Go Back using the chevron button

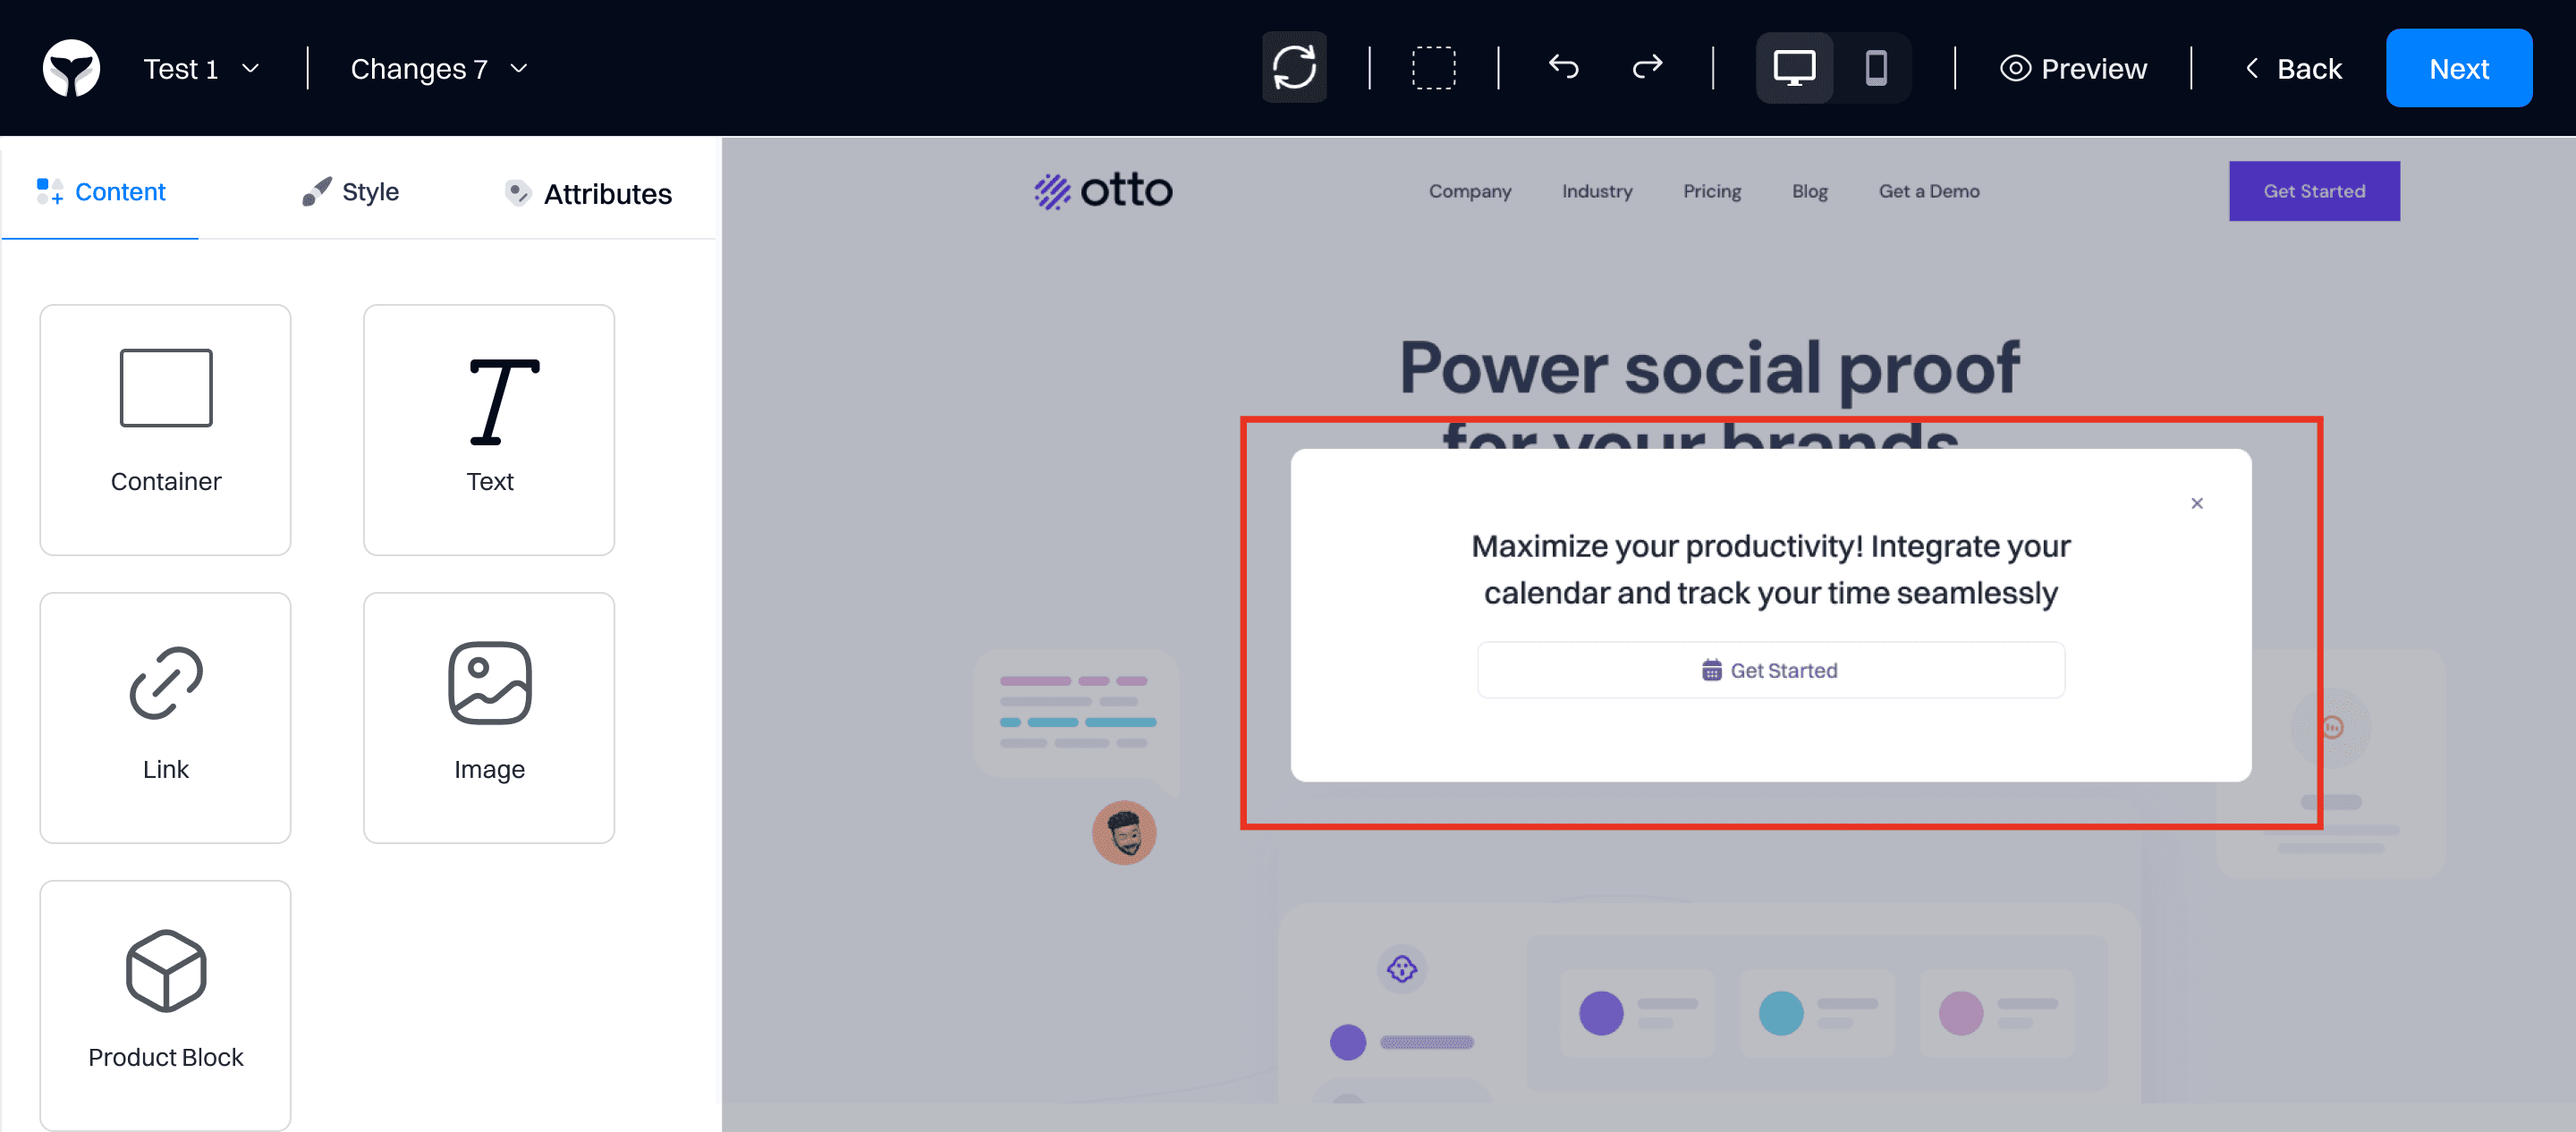pyautogui.click(x=2292, y=68)
